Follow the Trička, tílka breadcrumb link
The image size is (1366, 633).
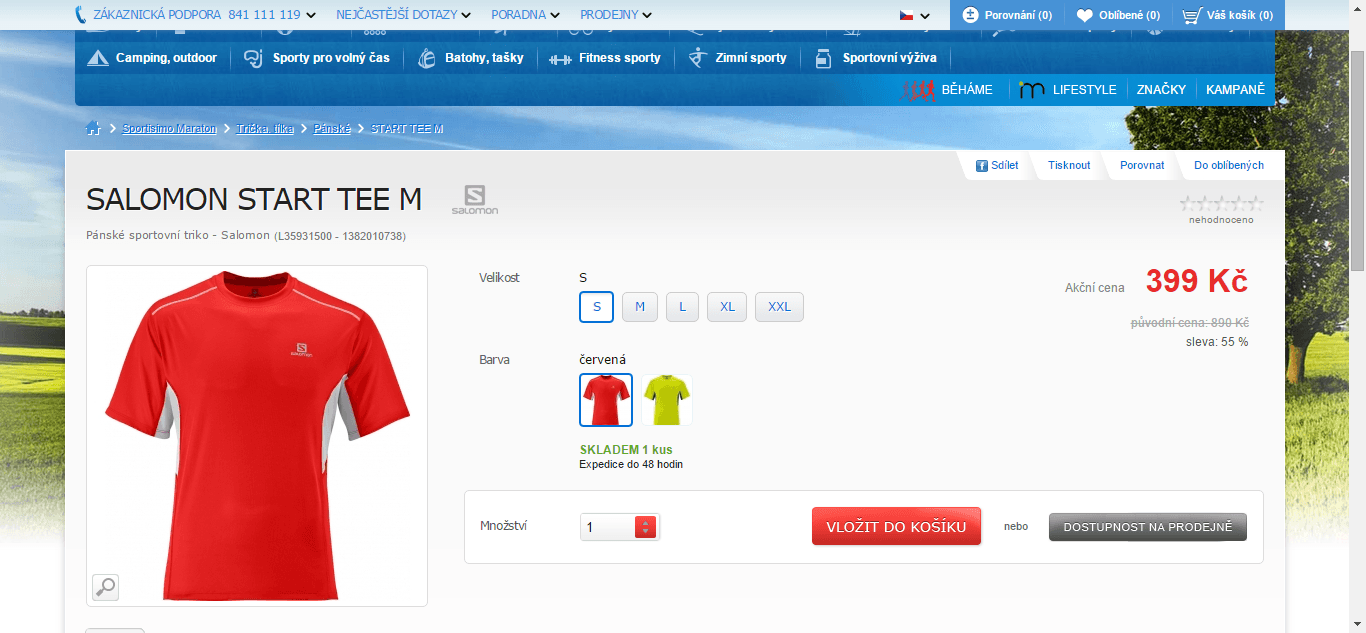(265, 129)
